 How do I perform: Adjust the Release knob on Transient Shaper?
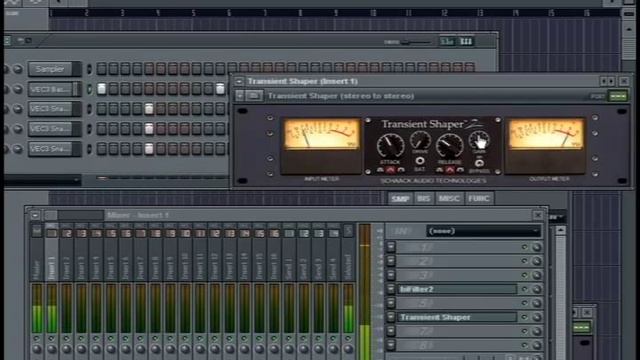point(449,146)
